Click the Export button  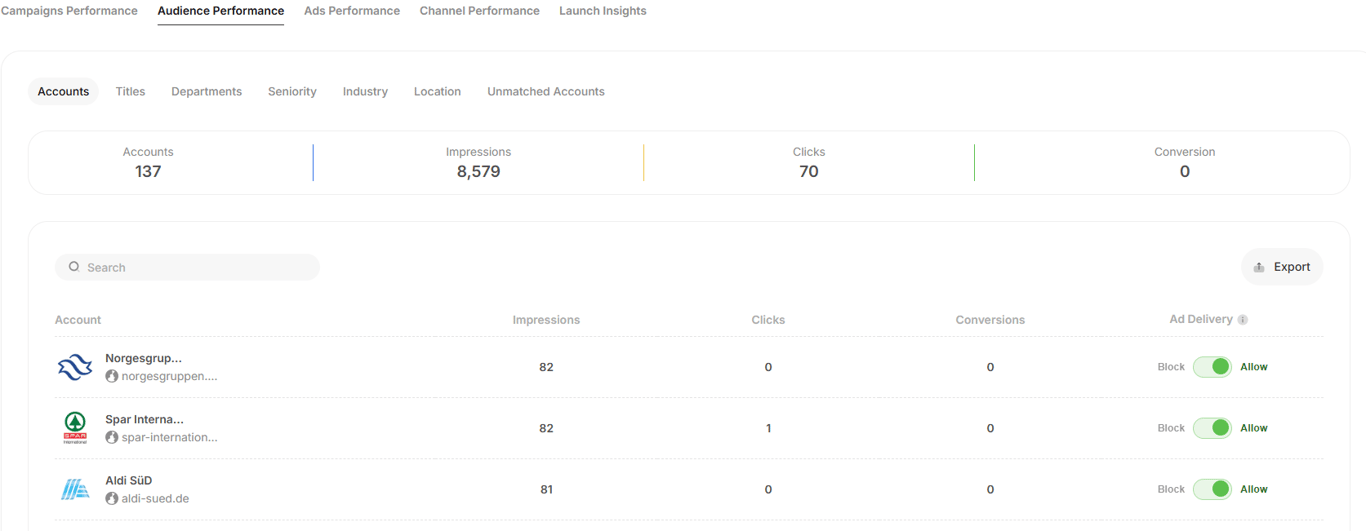(x=1282, y=267)
